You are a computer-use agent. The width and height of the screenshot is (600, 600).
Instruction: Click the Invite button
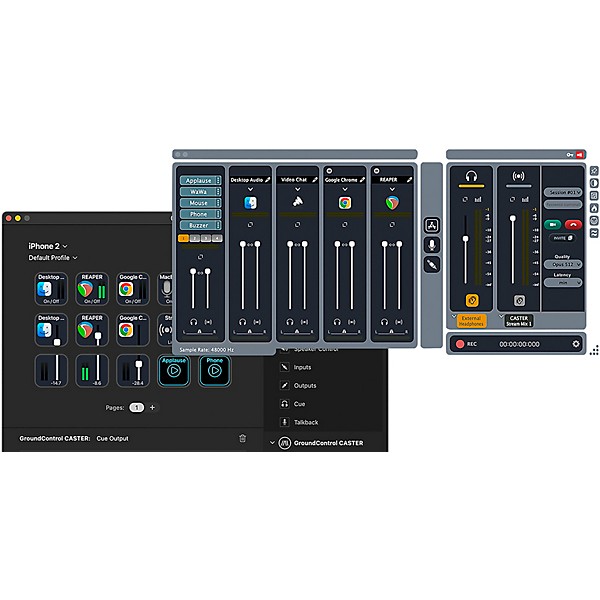pyautogui.click(x=562, y=238)
